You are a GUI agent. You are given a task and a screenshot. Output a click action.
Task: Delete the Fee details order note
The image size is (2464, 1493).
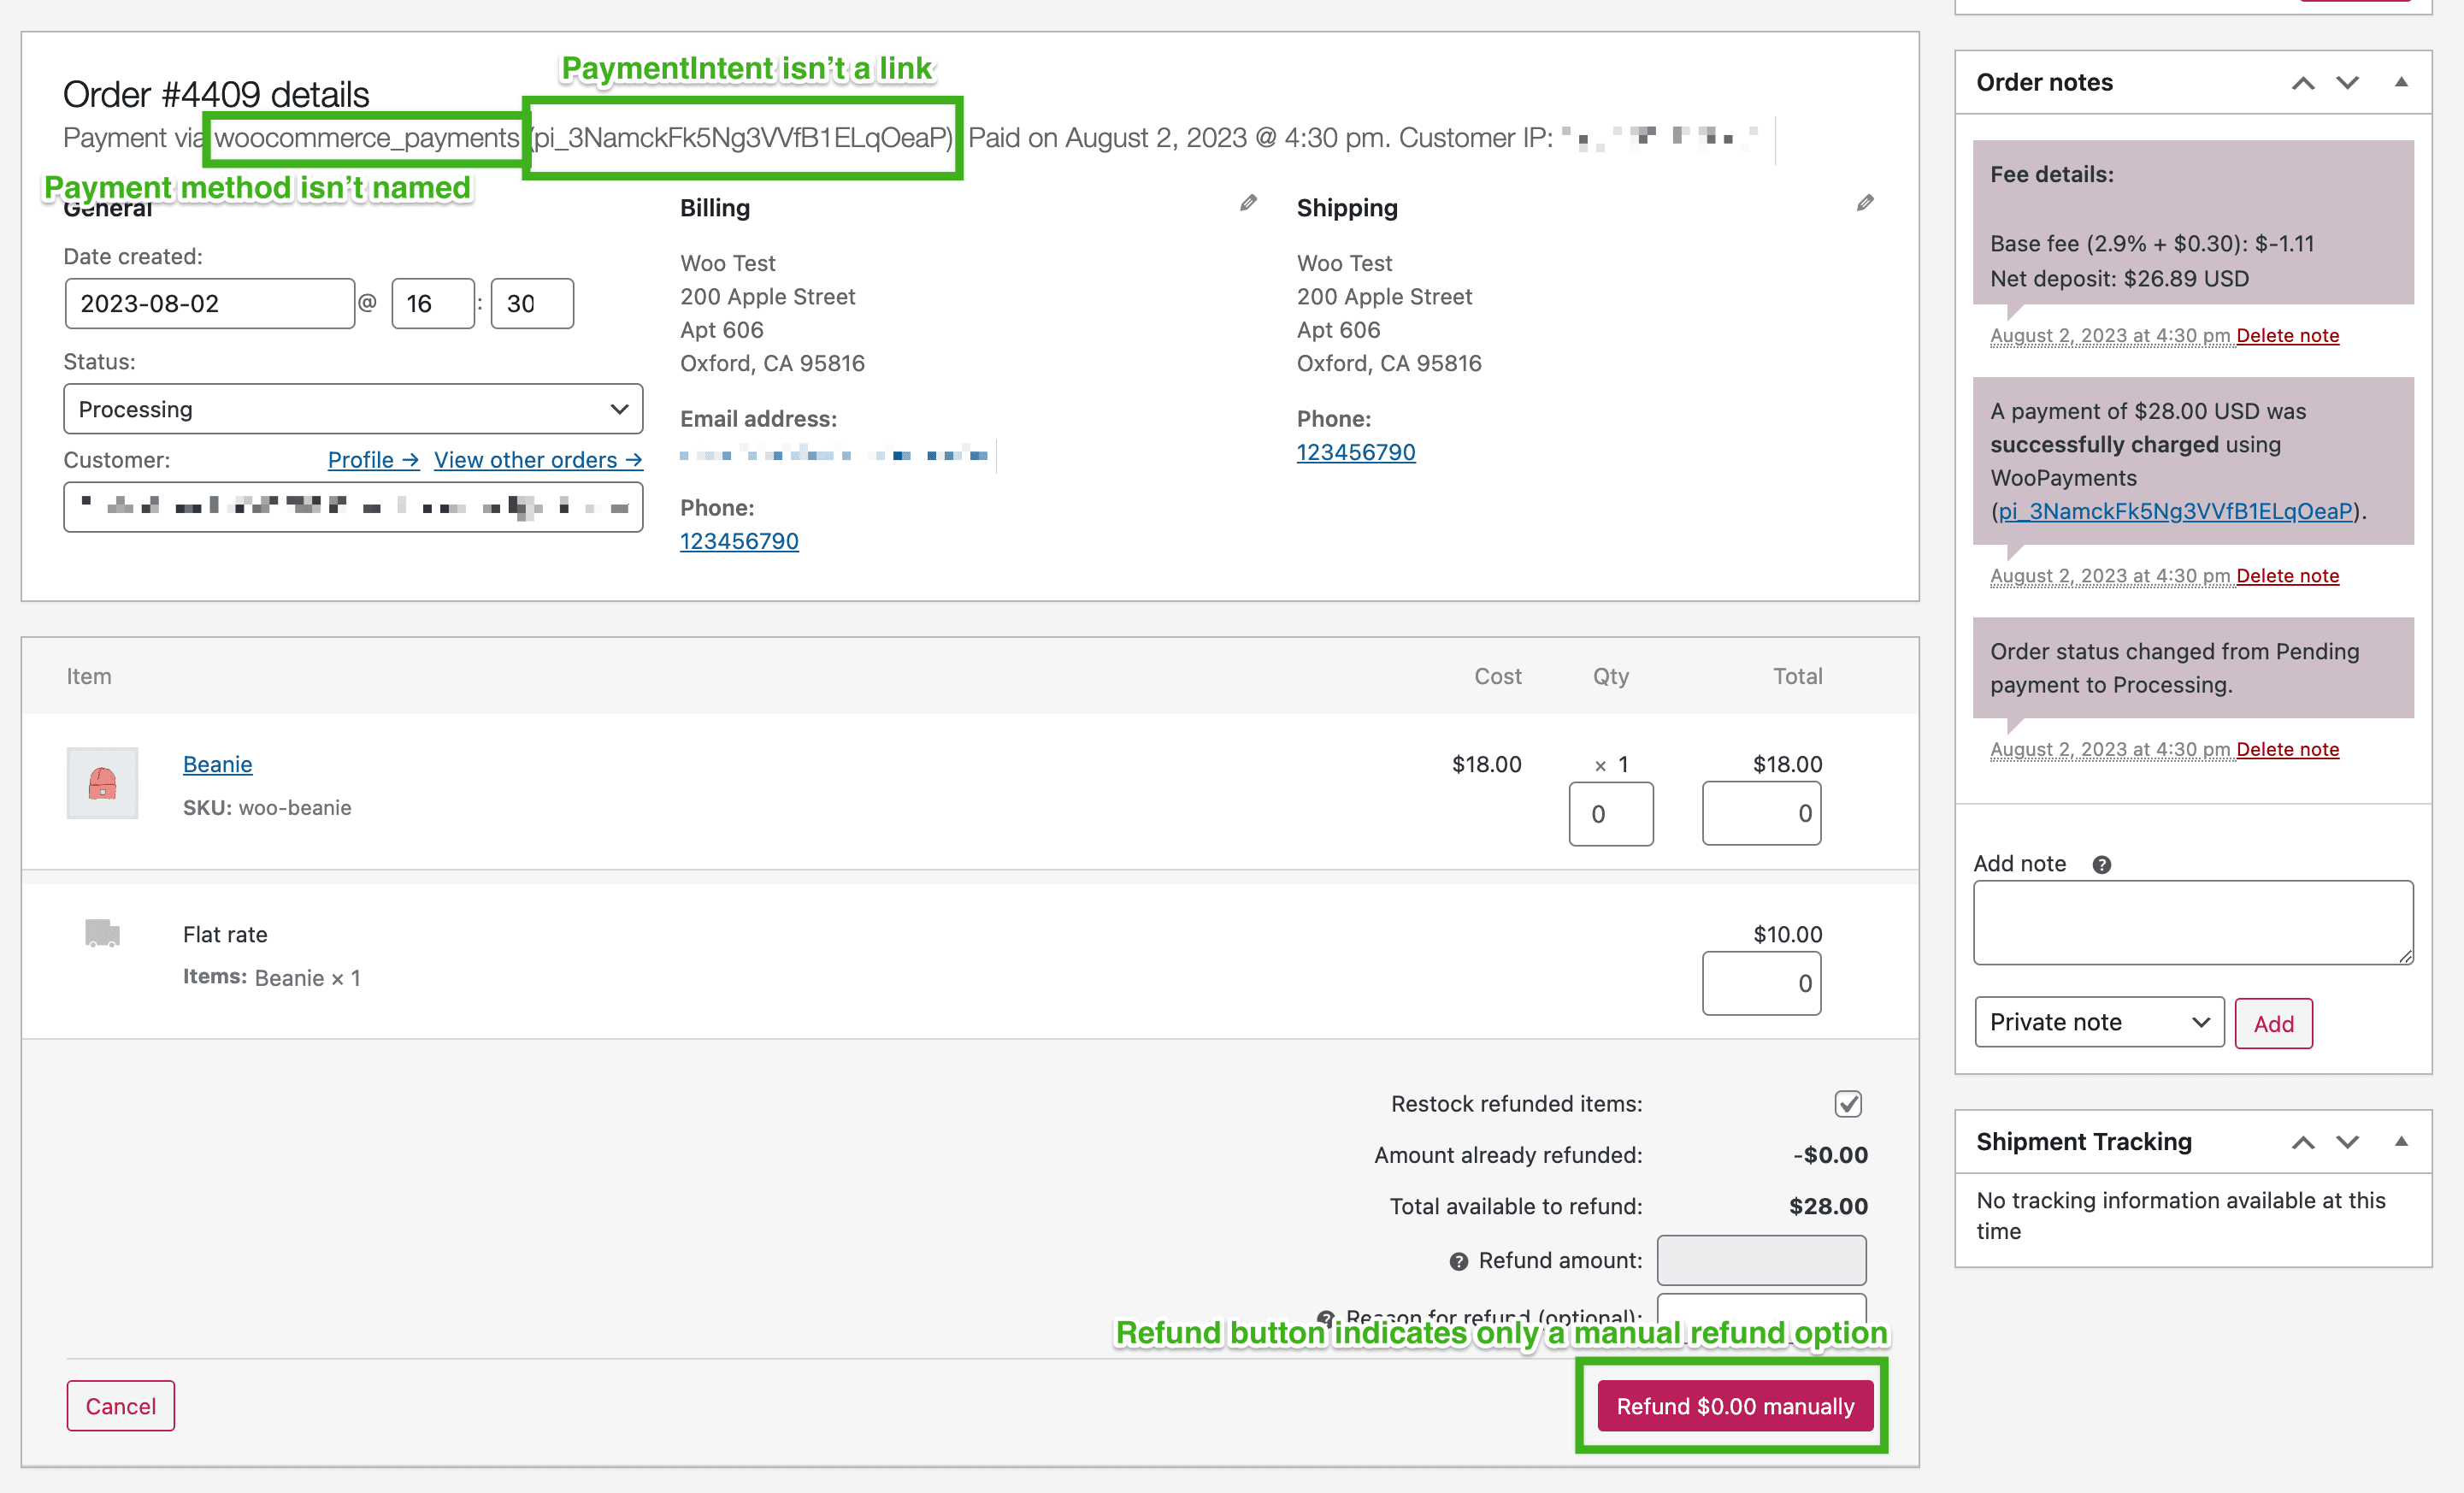click(2288, 335)
